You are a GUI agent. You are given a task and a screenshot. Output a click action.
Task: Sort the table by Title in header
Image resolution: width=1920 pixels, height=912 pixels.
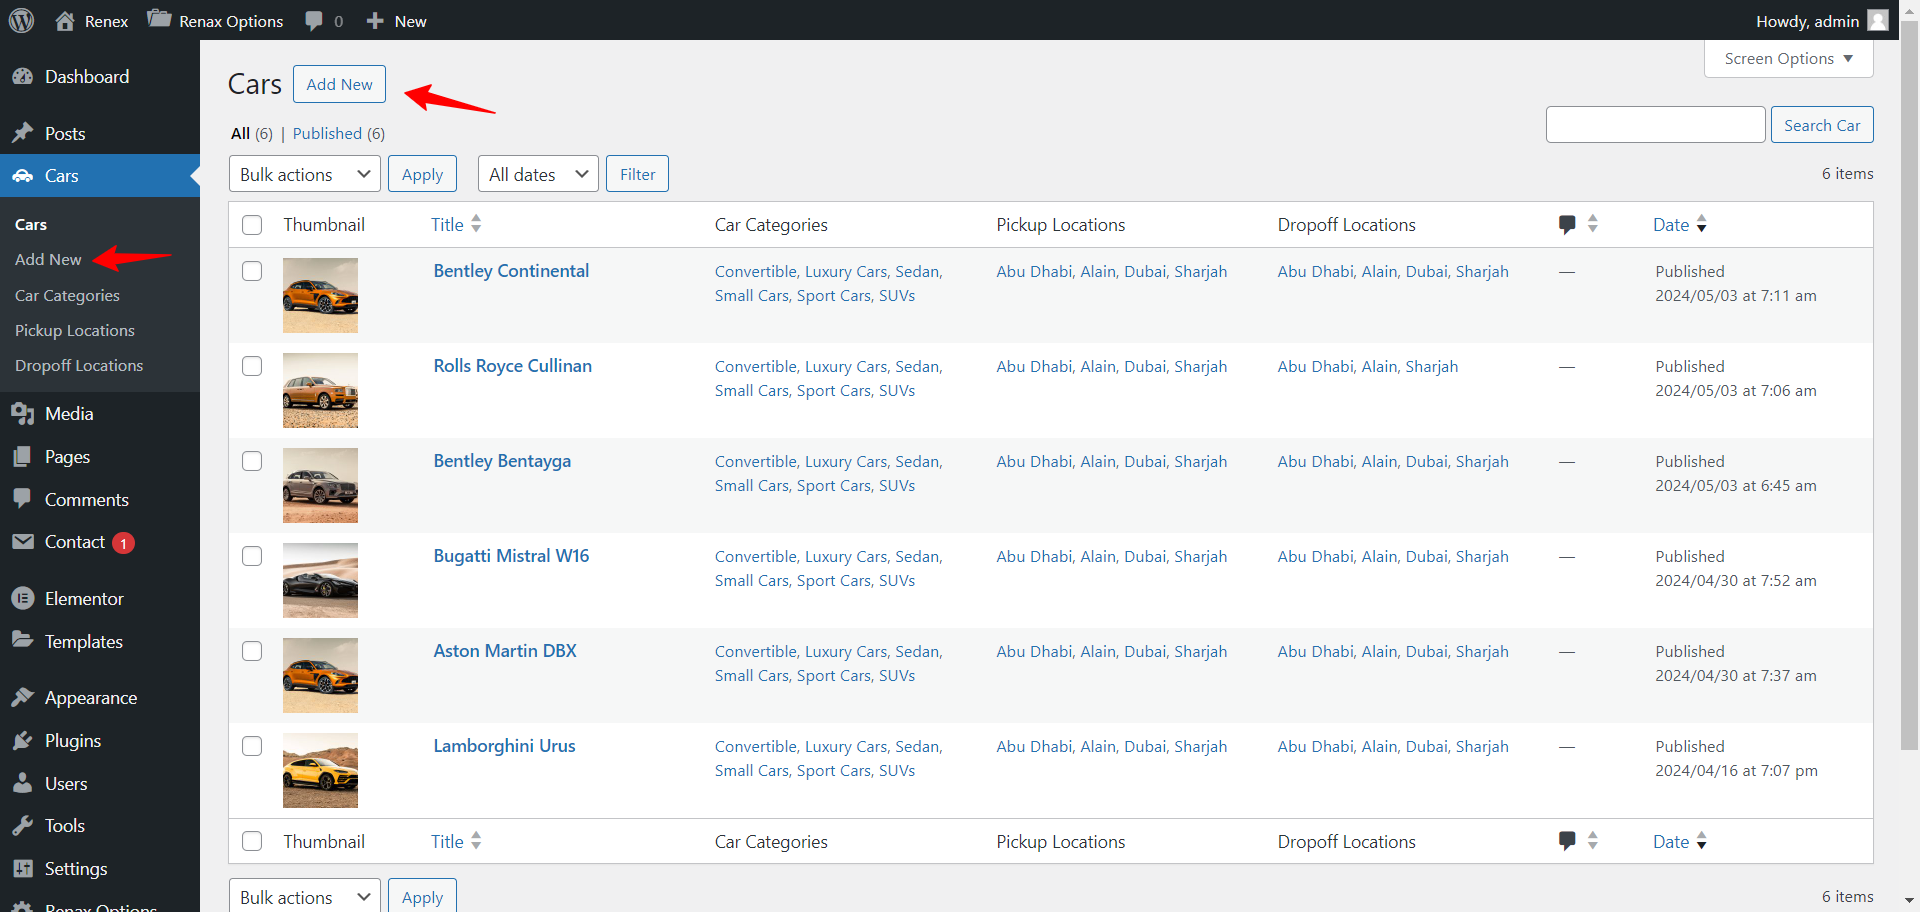click(456, 225)
